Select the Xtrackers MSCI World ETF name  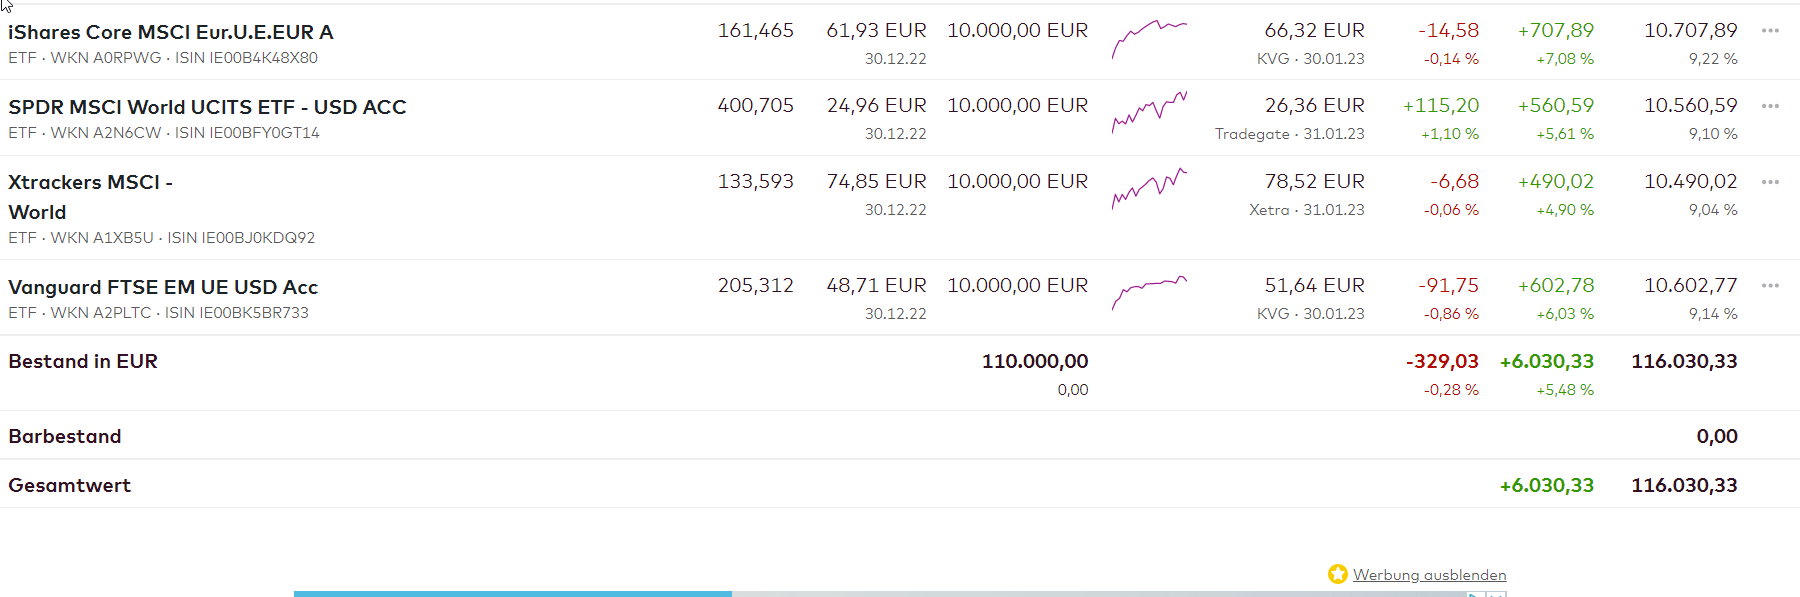[x=90, y=196]
